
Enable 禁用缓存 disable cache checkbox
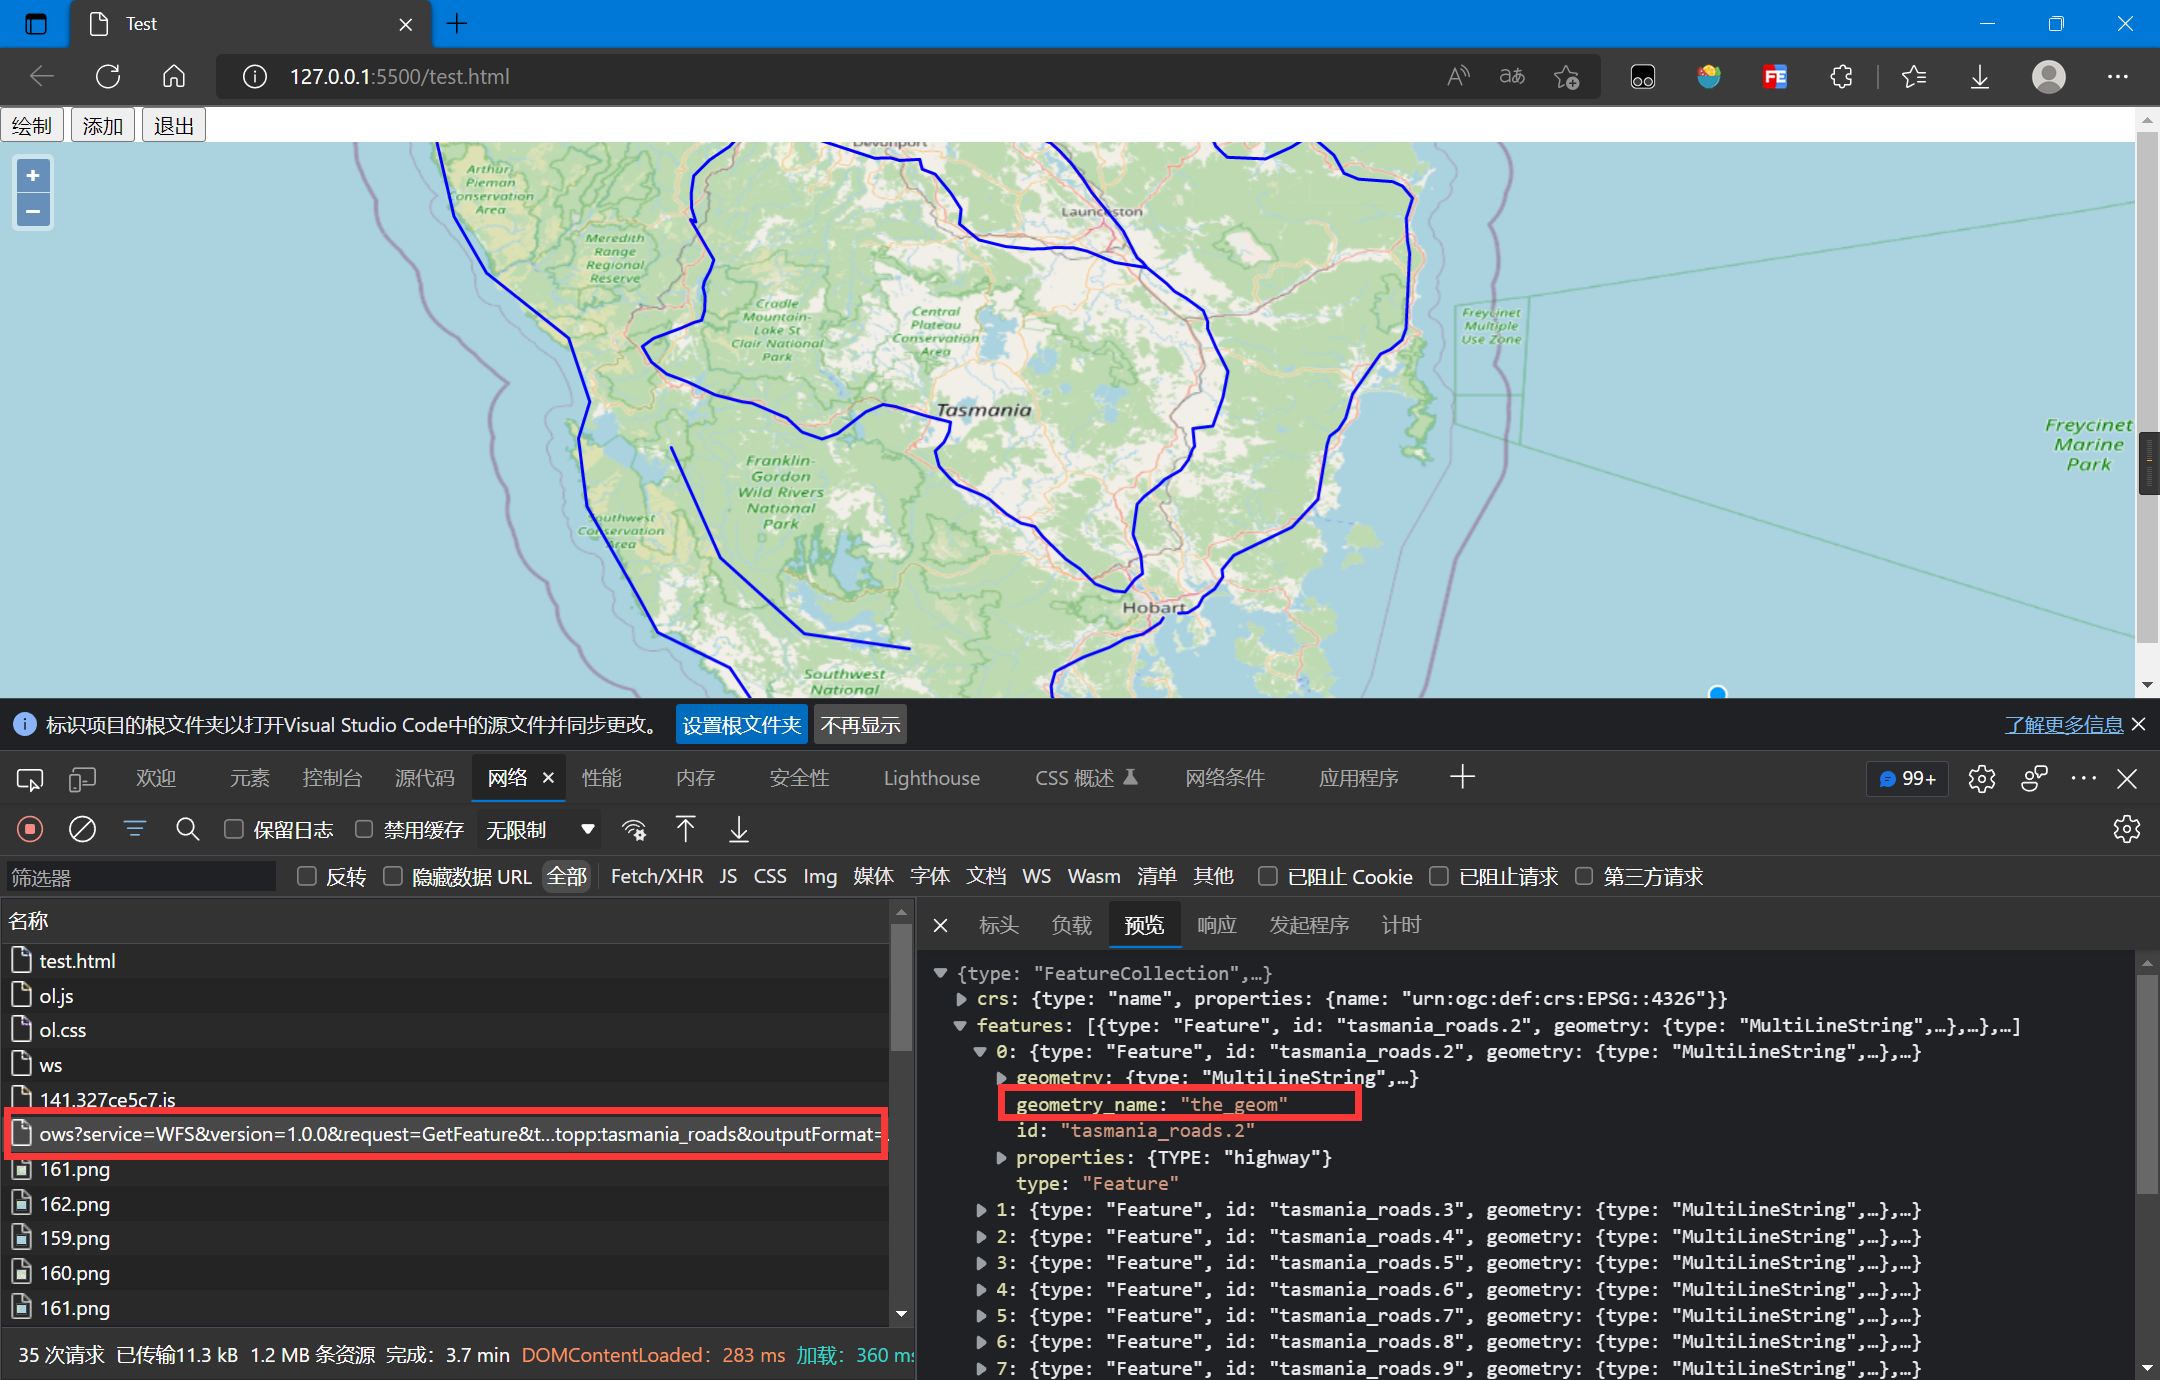click(x=364, y=829)
